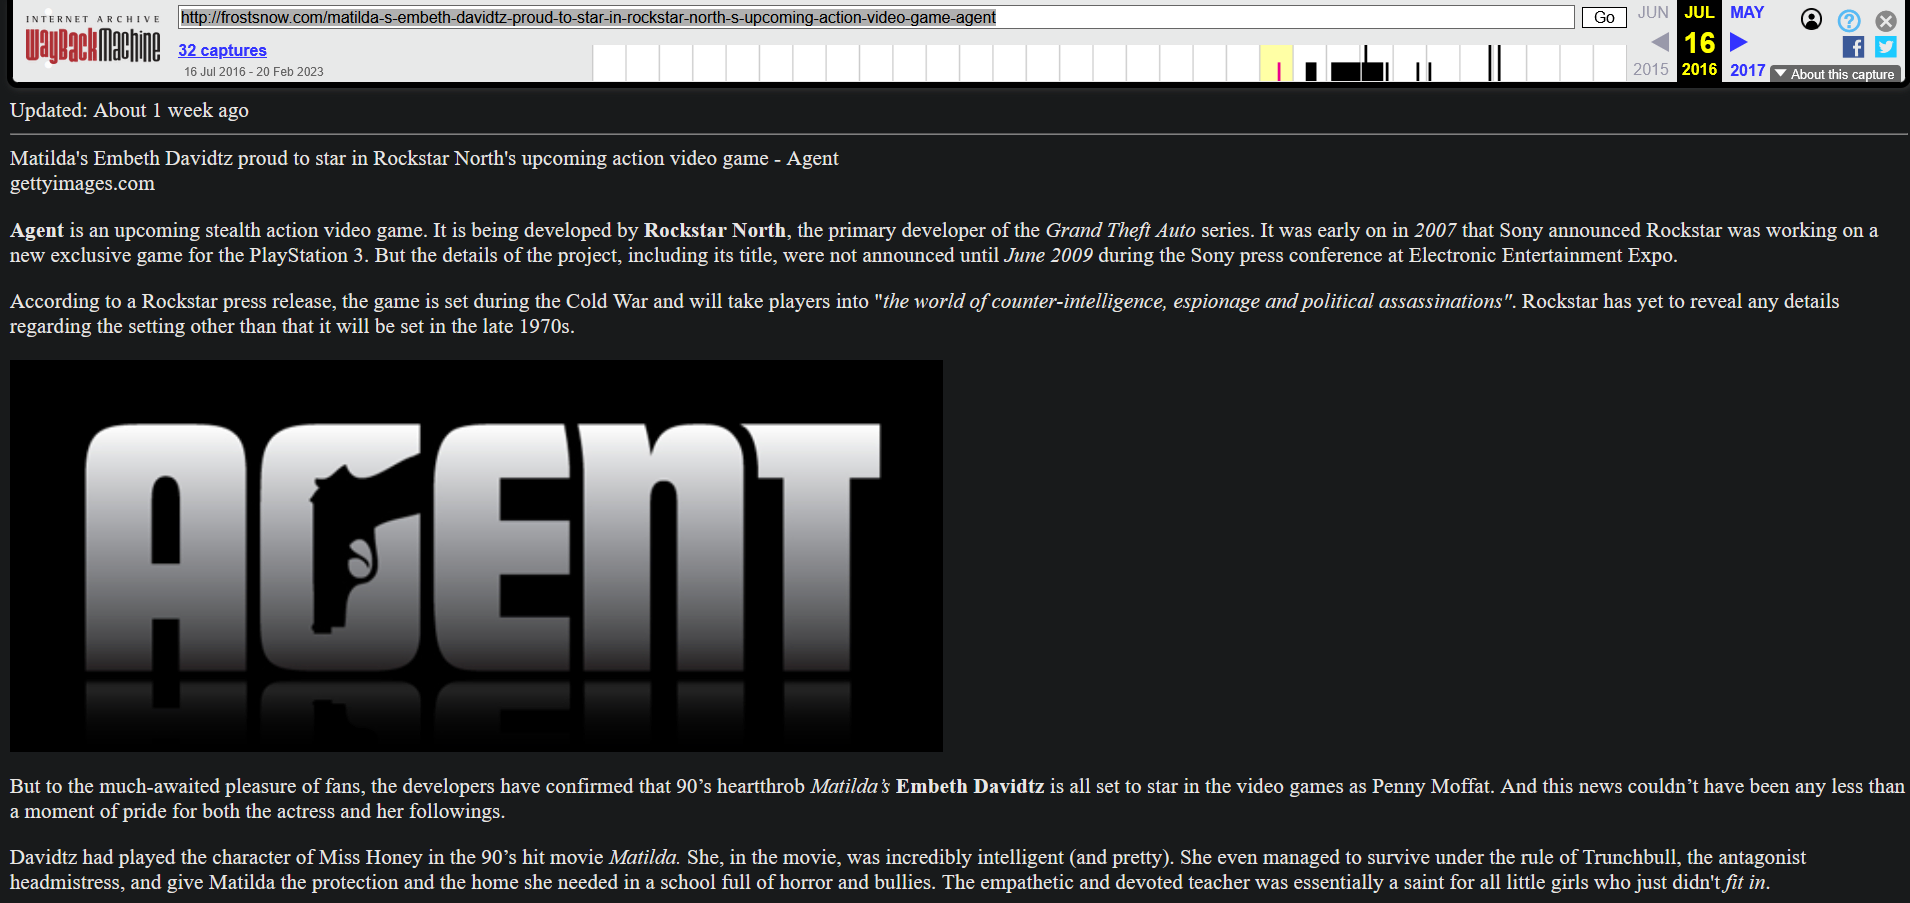Click the JUL current month label
Viewport: 1910px width, 903px height.
1699,12
